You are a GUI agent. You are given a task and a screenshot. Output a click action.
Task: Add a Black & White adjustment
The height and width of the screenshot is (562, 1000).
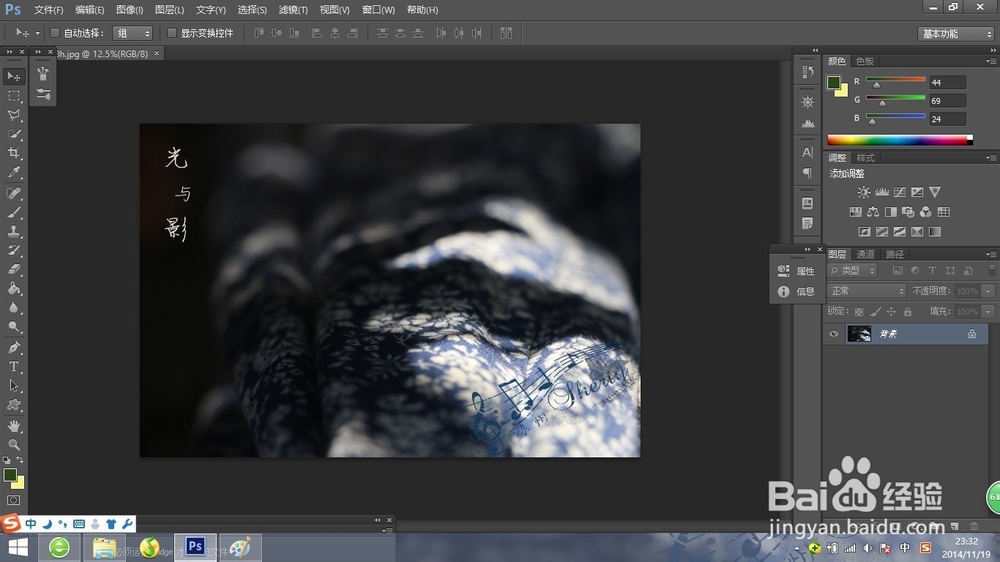890,212
